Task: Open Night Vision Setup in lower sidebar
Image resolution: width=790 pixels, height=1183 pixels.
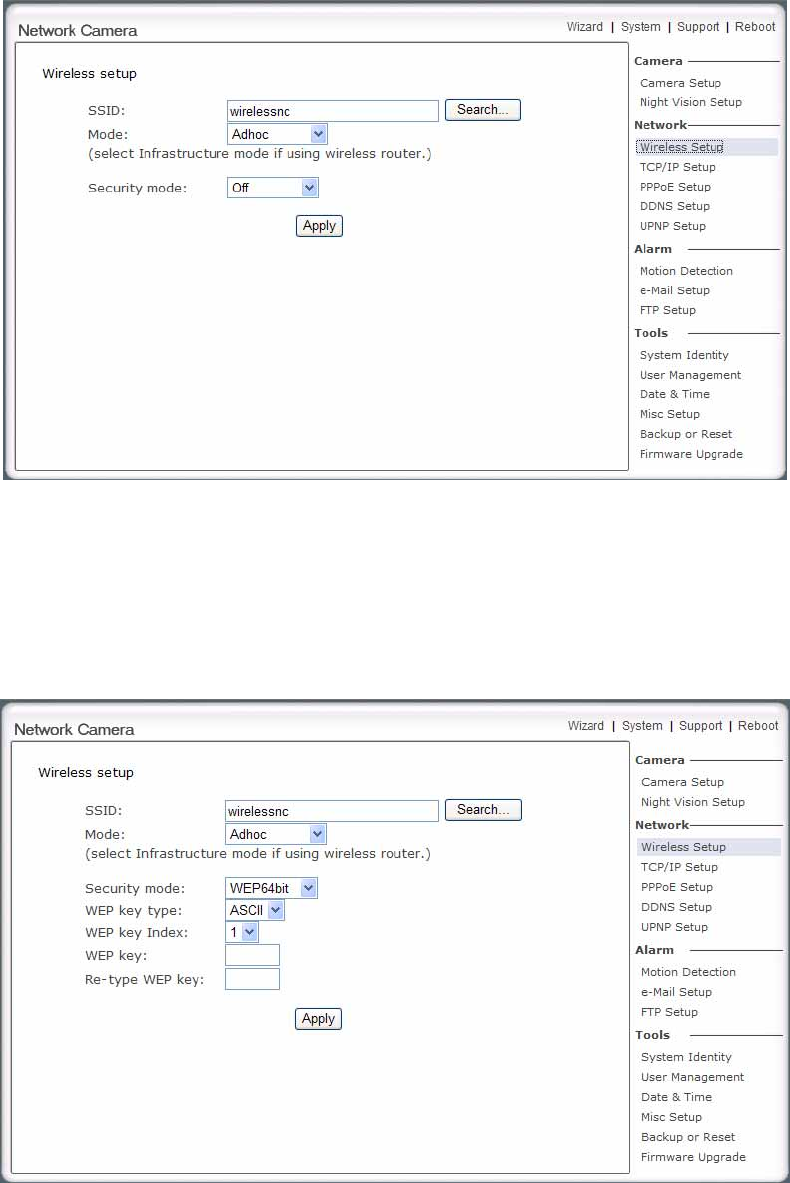Action: [693, 802]
